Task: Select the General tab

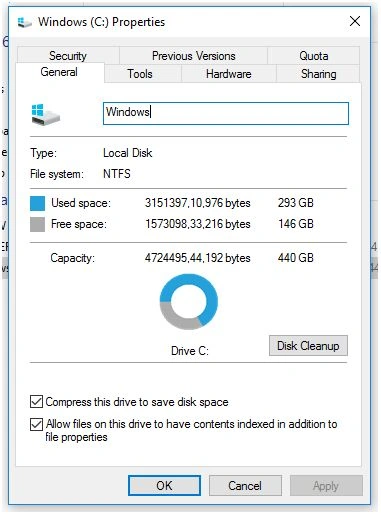Action: (x=59, y=72)
